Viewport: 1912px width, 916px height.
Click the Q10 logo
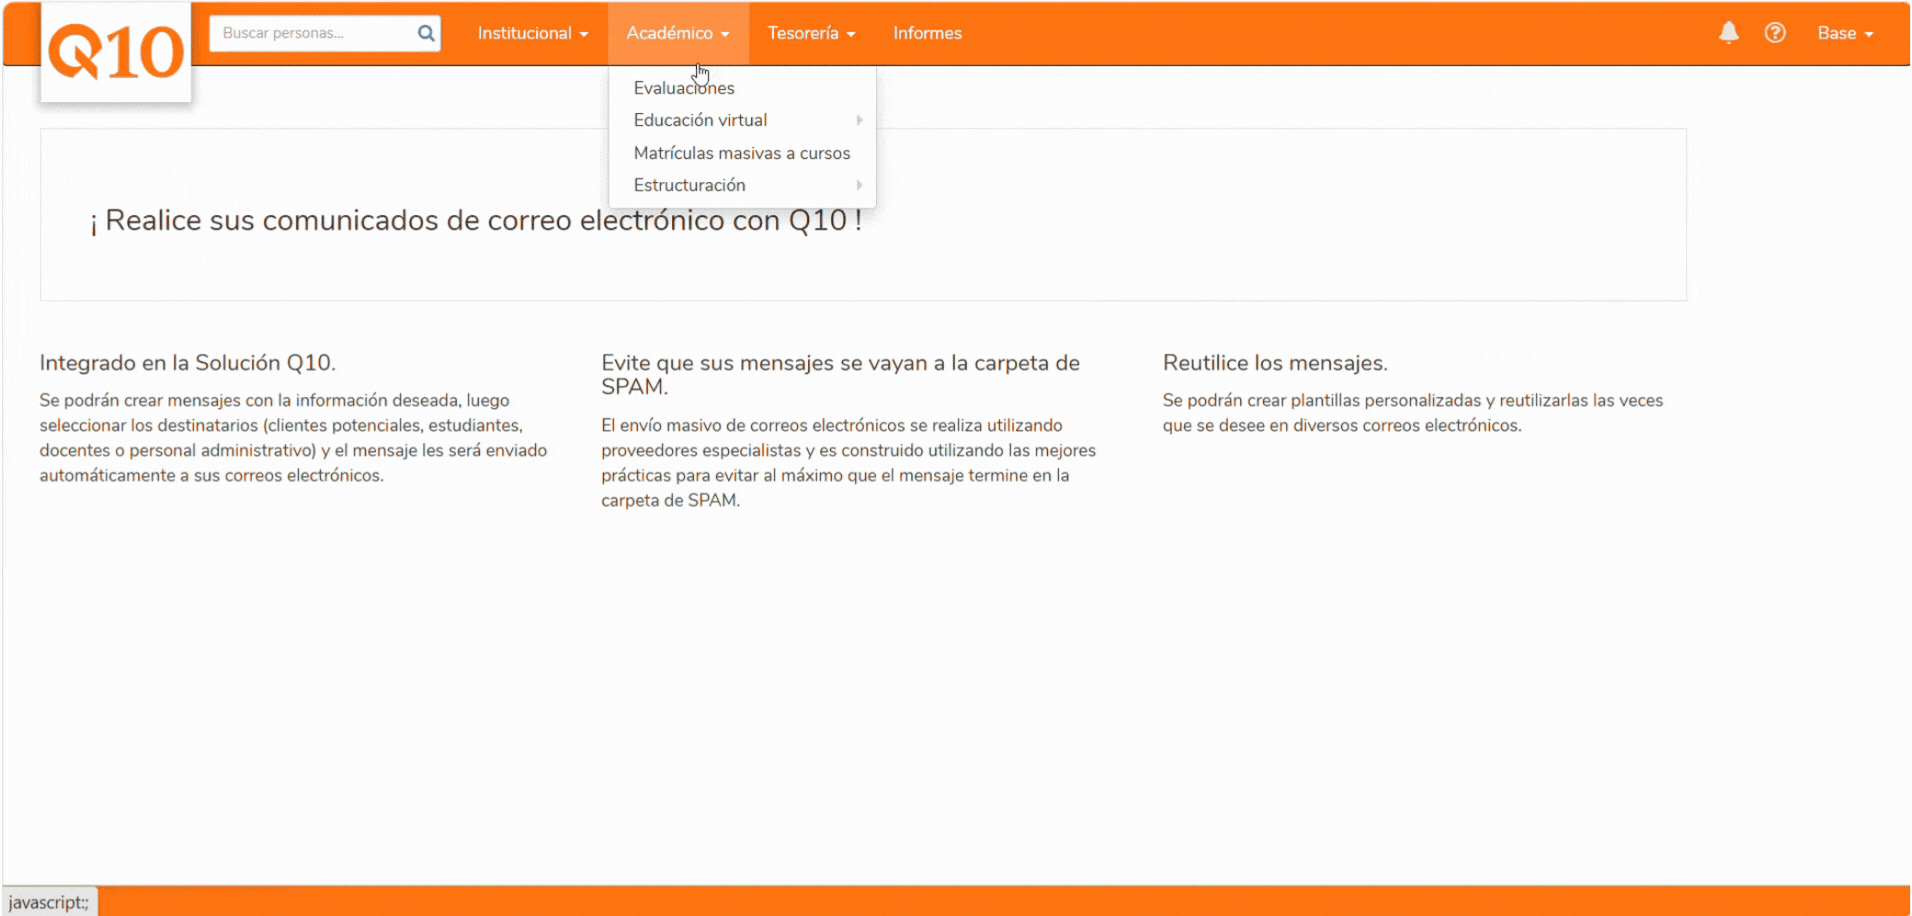point(116,52)
